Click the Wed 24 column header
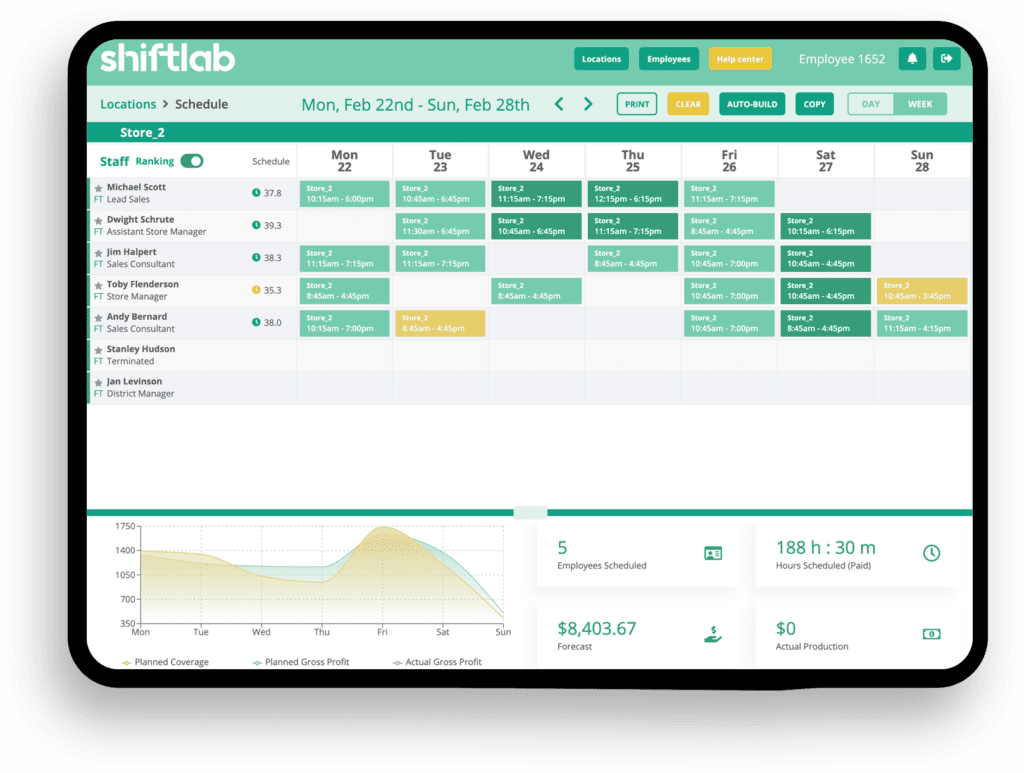1024x773 pixels. tap(536, 161)
